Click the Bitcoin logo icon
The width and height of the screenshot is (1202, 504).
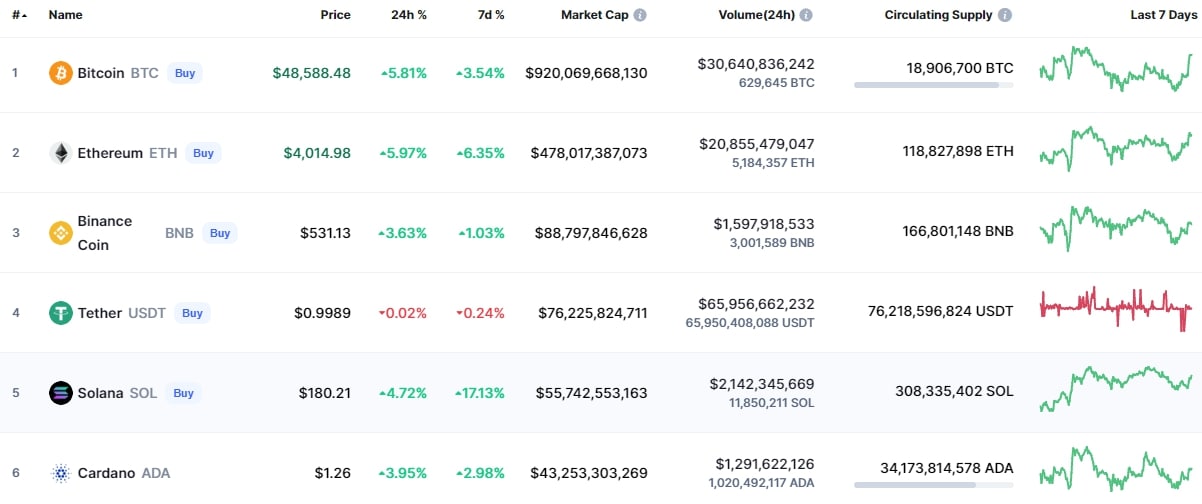point(61,73)
